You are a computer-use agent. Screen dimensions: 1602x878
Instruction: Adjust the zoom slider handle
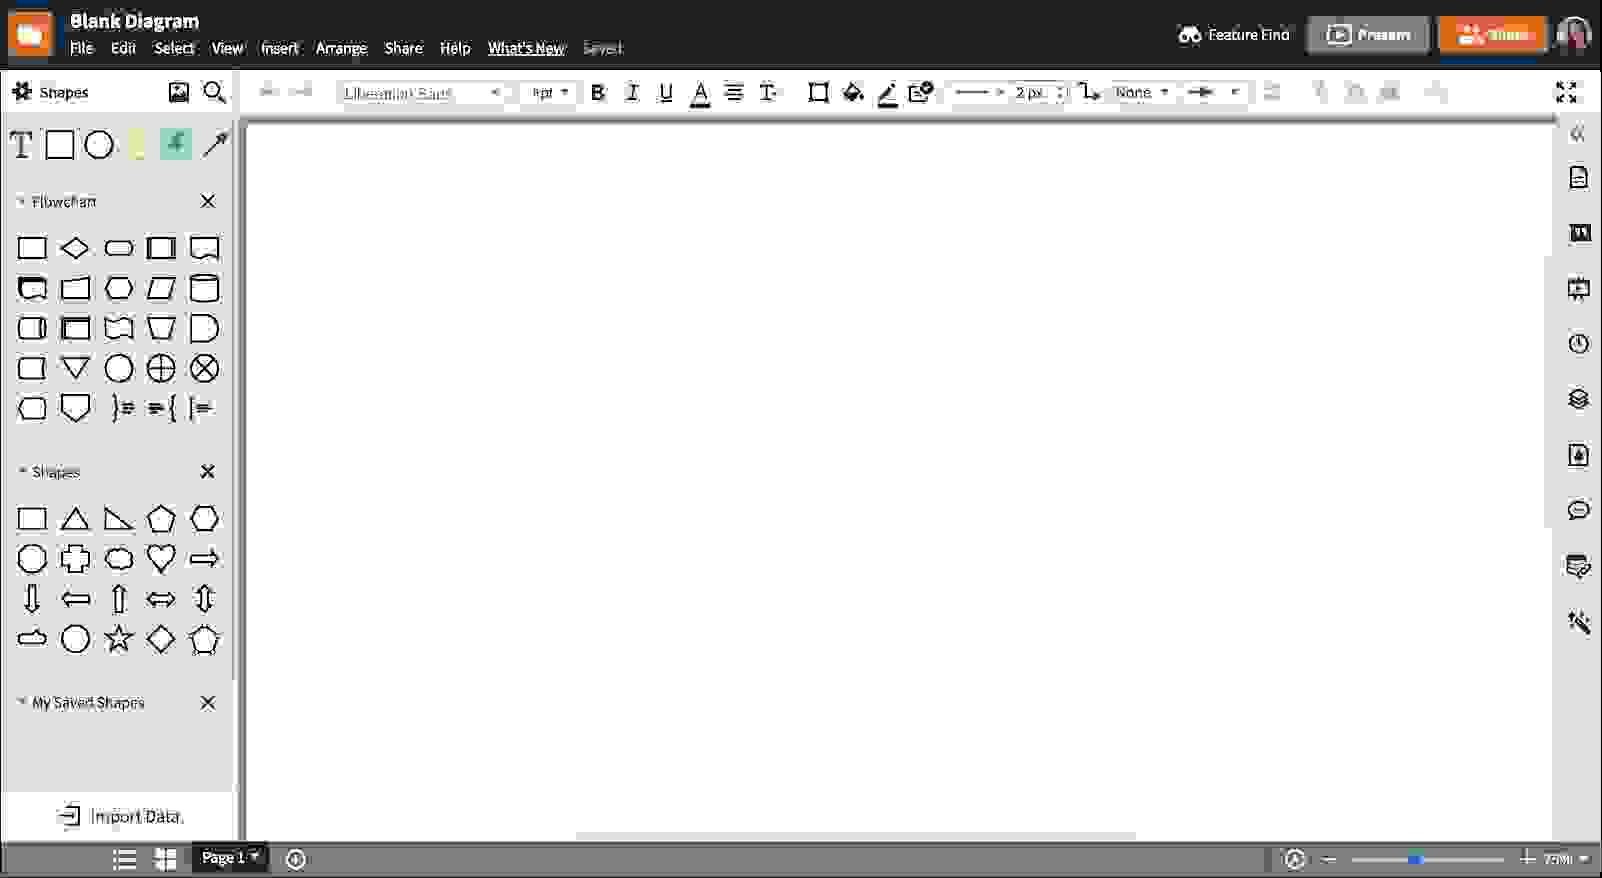[1415, 859]
